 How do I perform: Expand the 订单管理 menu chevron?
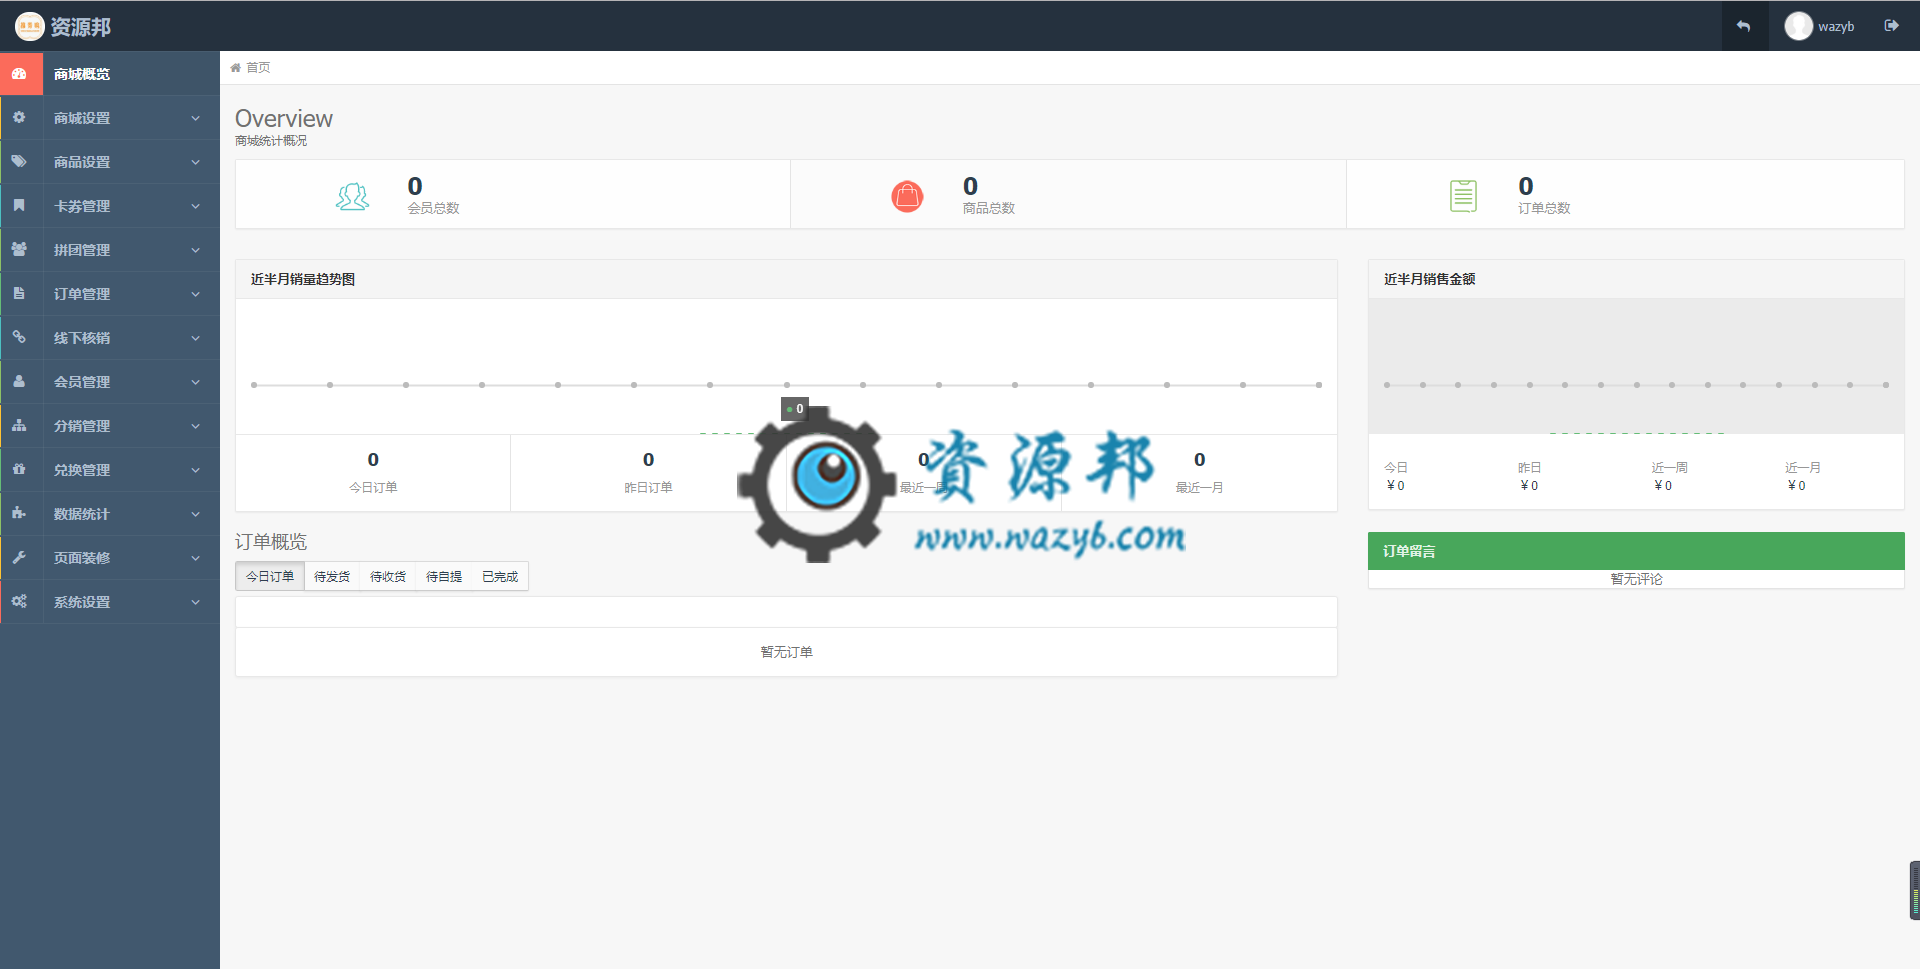pyautogui.click(x=195, y=294)
